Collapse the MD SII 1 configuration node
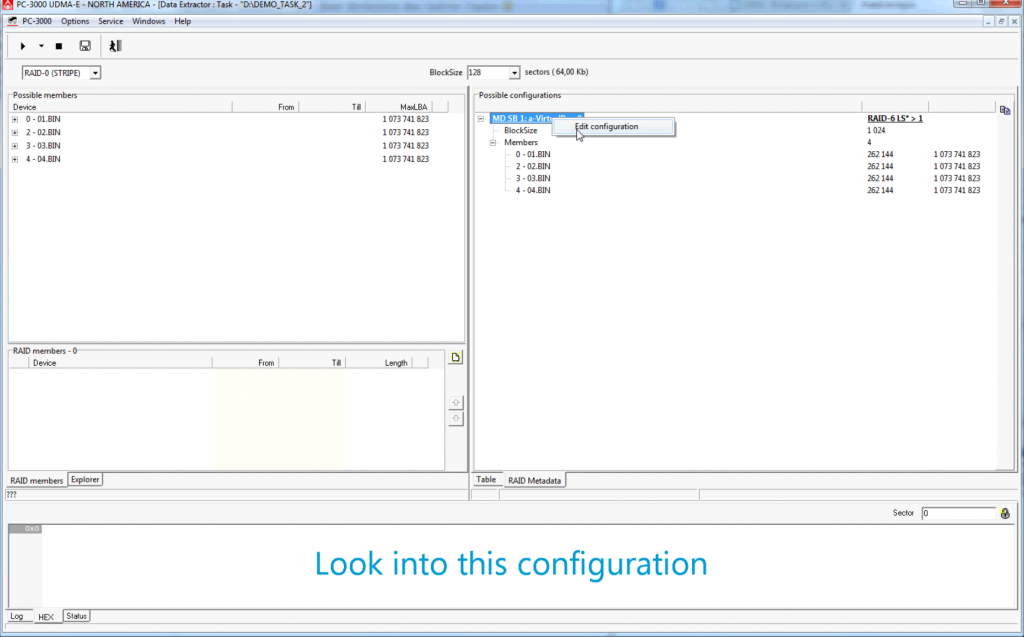Screen dimensions: 1024x637 point(481,119)
